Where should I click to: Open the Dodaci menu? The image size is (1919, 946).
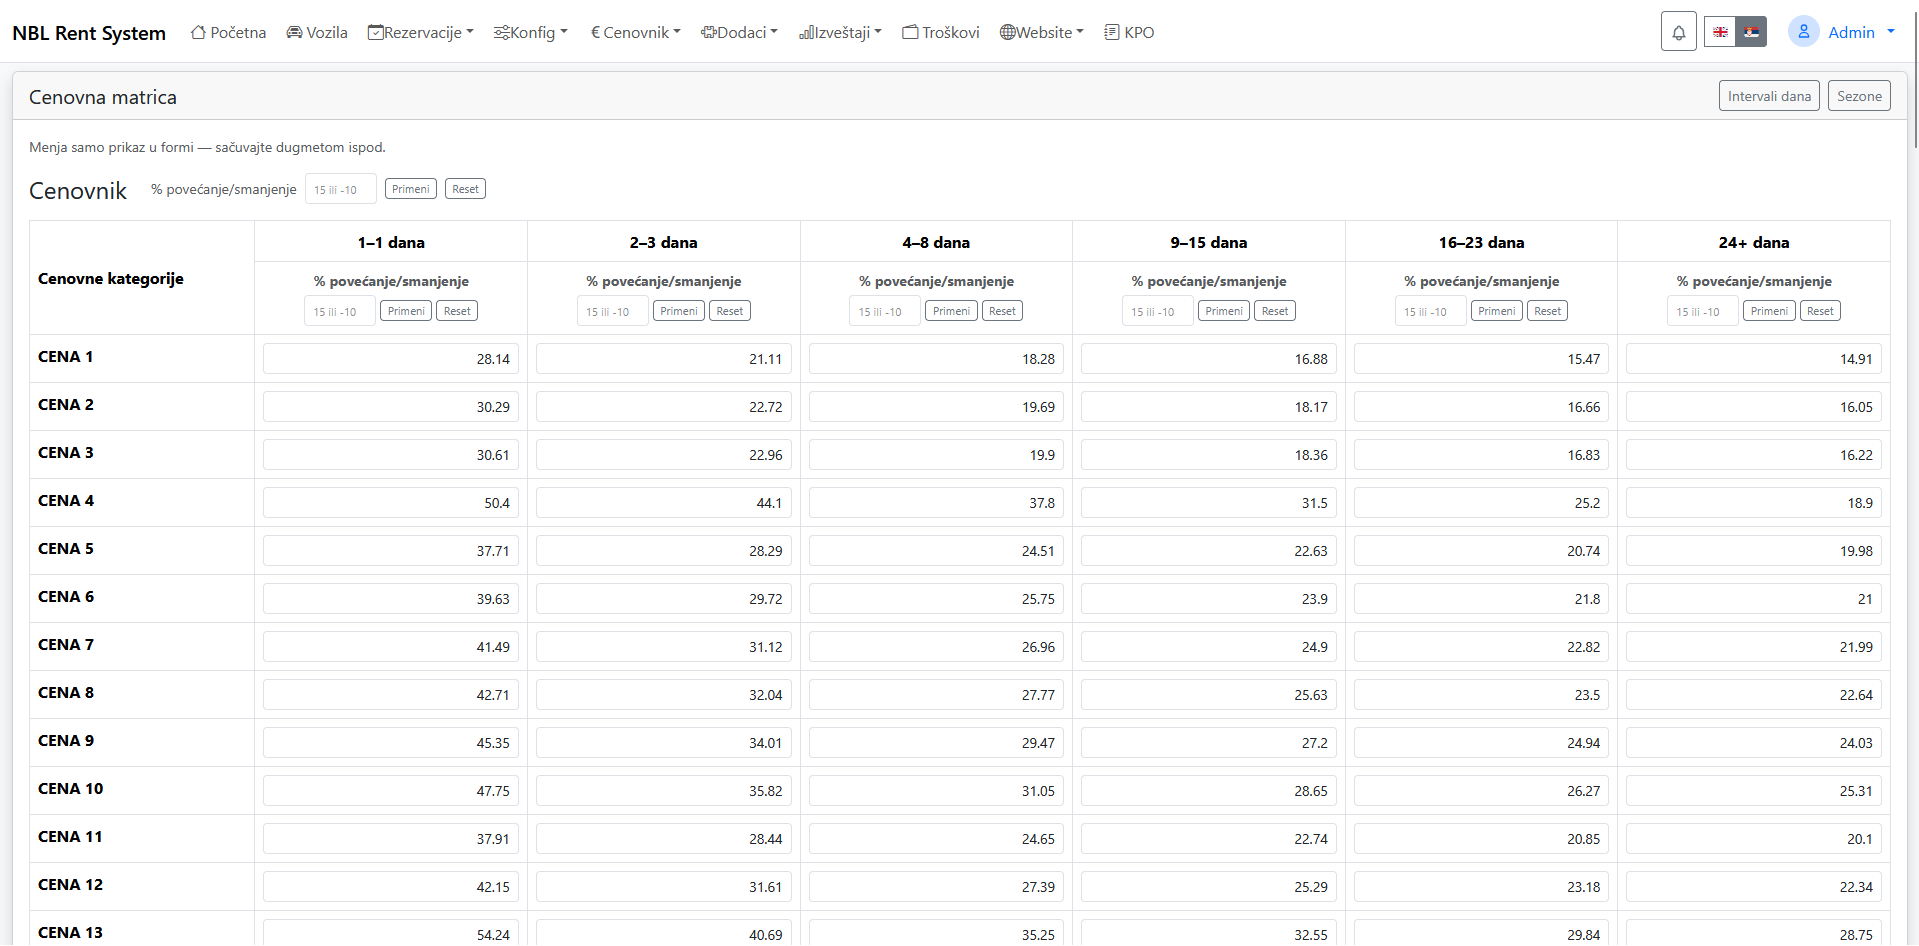coord(740,32)
